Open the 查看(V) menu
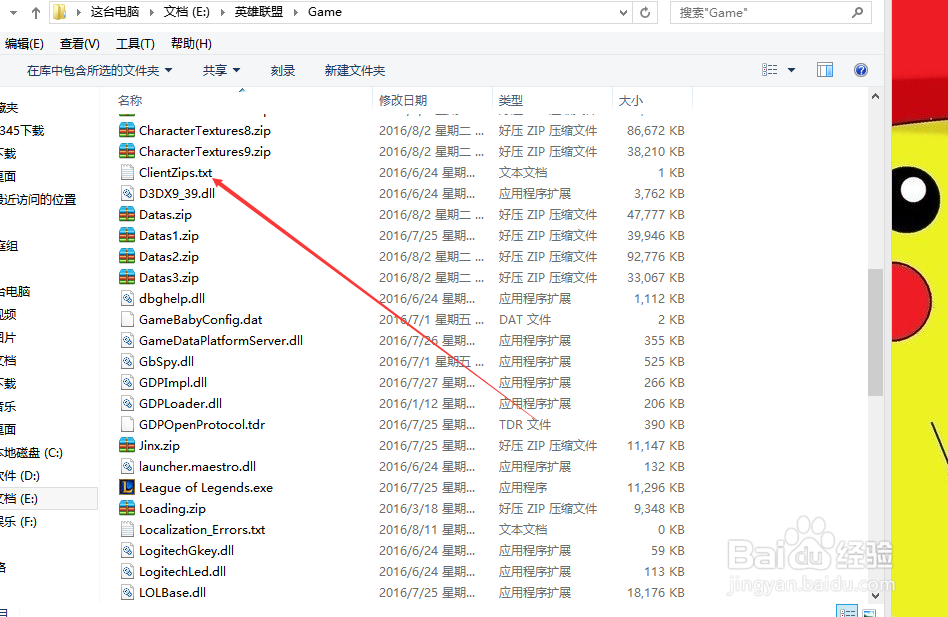 point(79,43)
